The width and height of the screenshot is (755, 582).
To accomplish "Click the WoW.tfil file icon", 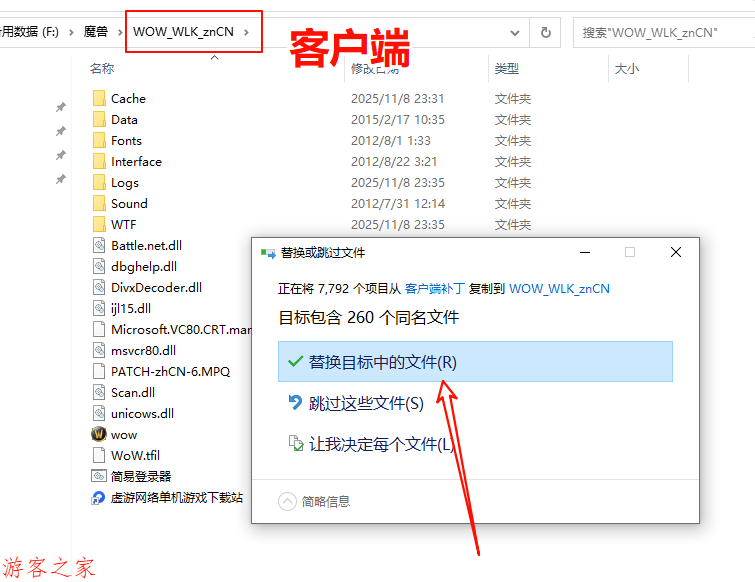I will coord(98,455).
